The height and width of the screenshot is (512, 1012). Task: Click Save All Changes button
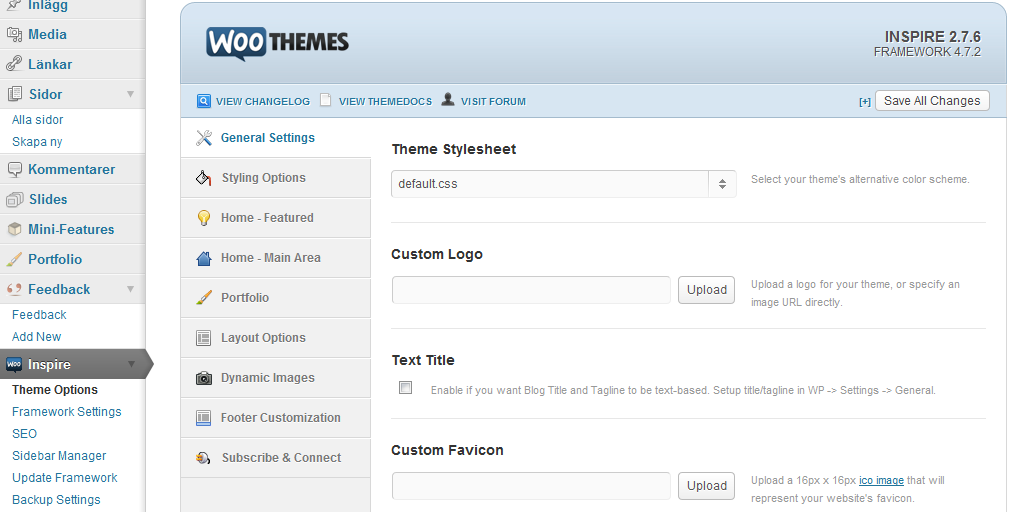[x=932, y=101]
